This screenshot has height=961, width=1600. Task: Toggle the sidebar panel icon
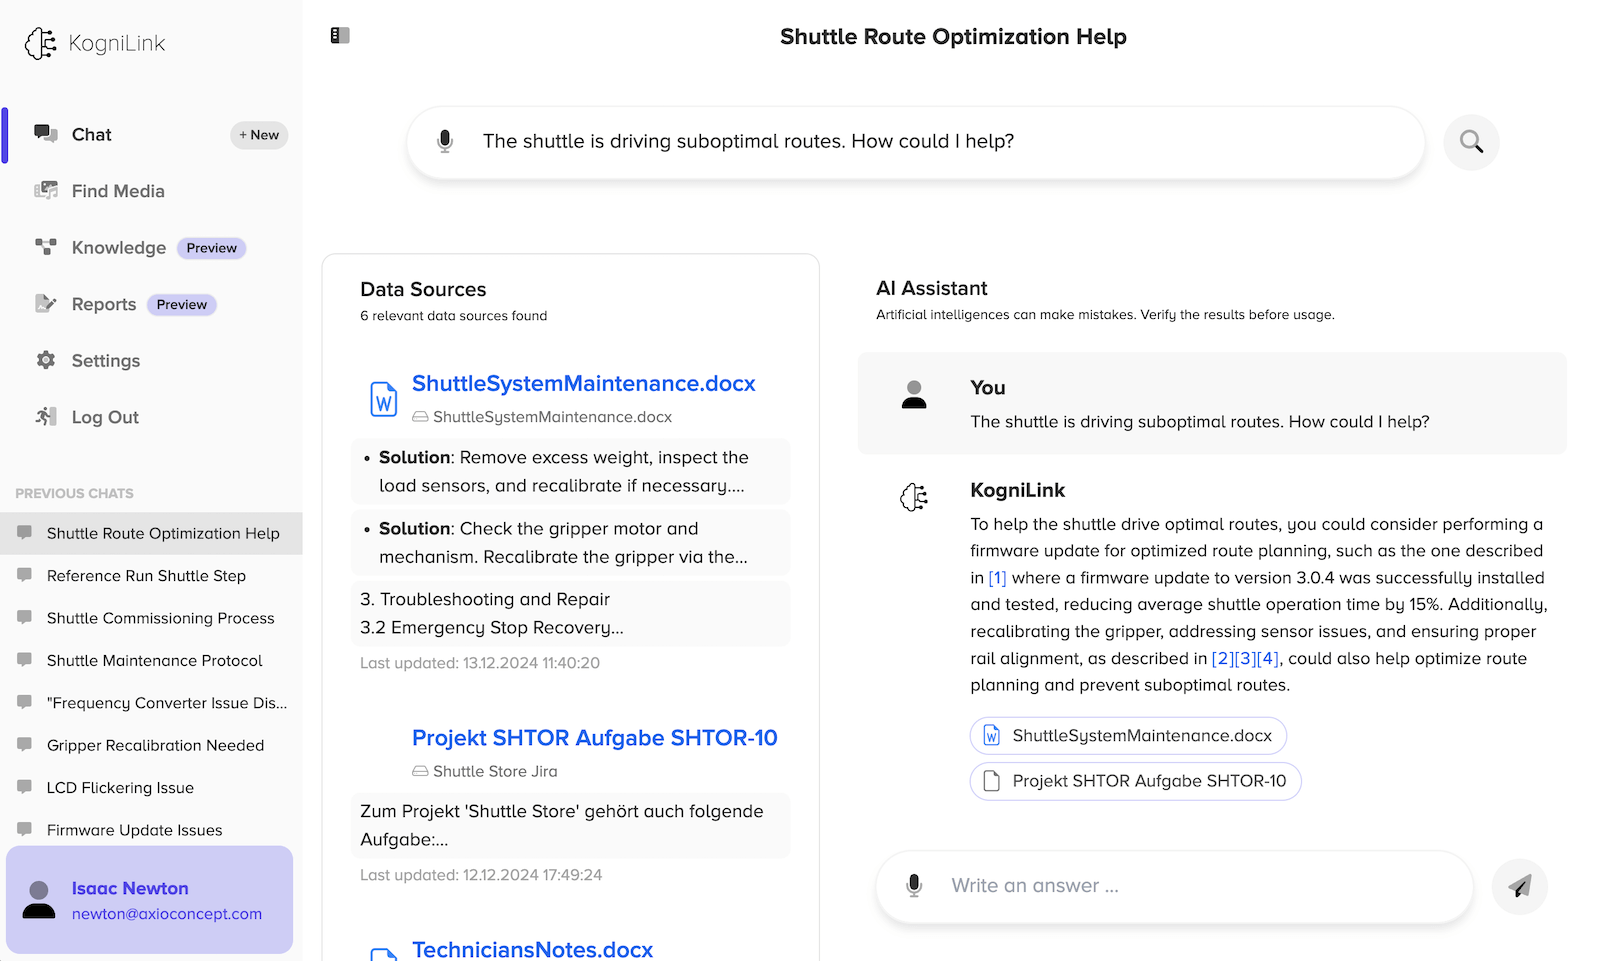point(340,36)
